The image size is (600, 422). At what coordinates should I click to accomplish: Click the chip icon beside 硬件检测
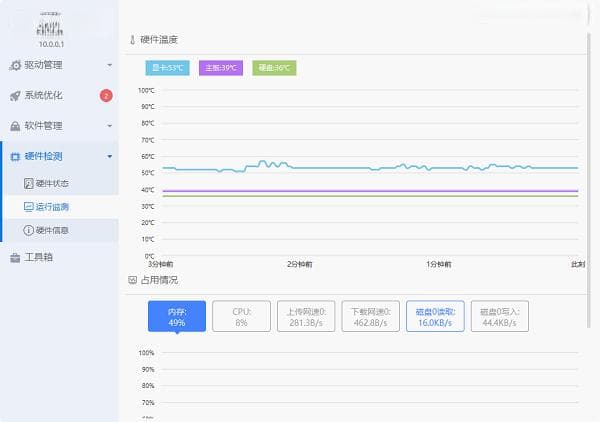click(x=15, y=156)
